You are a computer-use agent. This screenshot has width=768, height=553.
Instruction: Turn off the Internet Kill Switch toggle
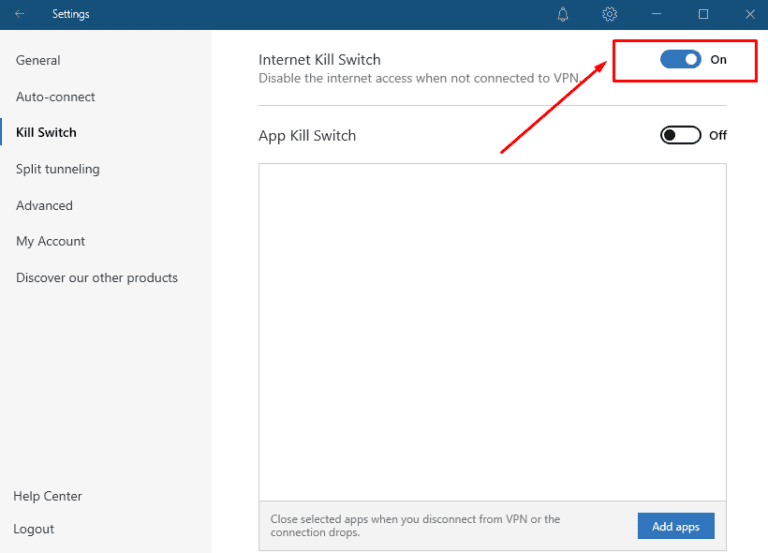click(x=680, y=59)
